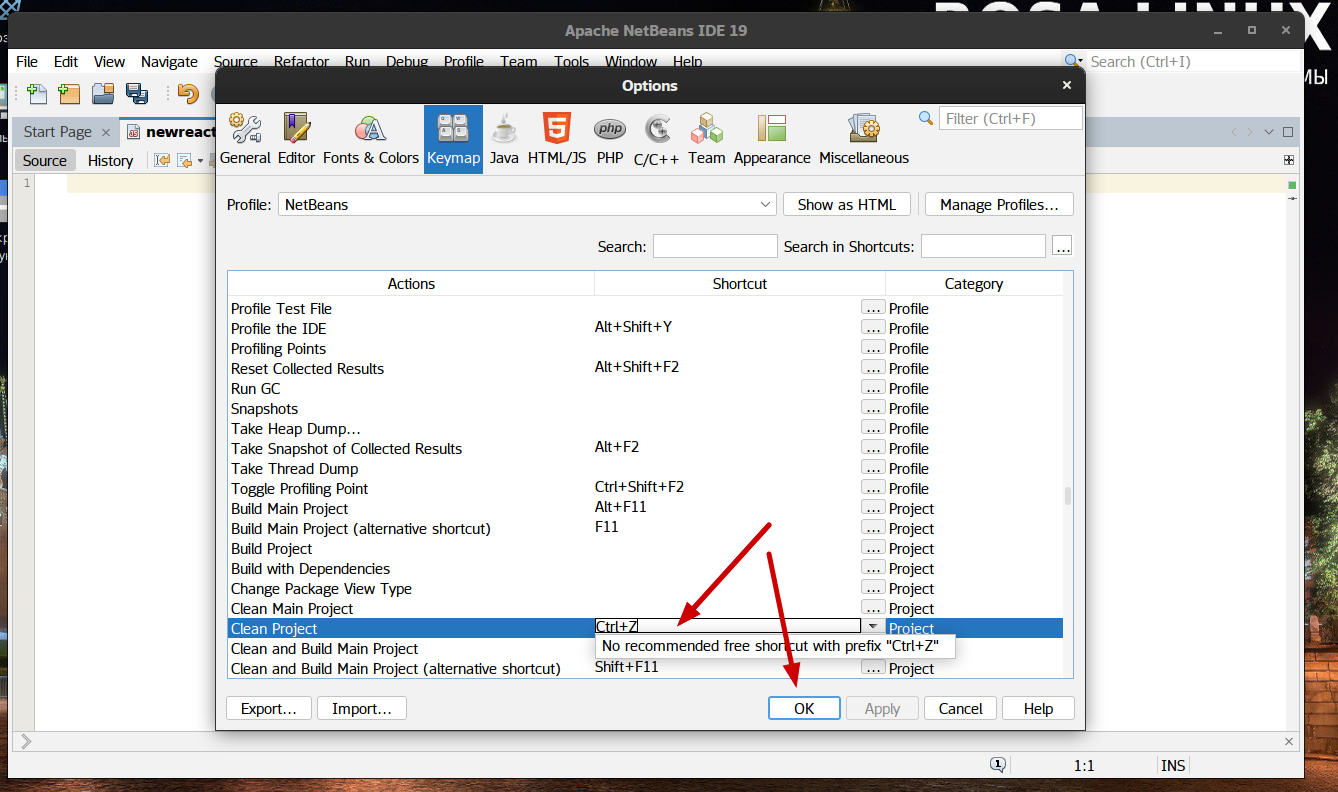This screenshot has width=1338, height=792.
Task: Click Manage Profiles... button
Action: (x=999, y=204)
